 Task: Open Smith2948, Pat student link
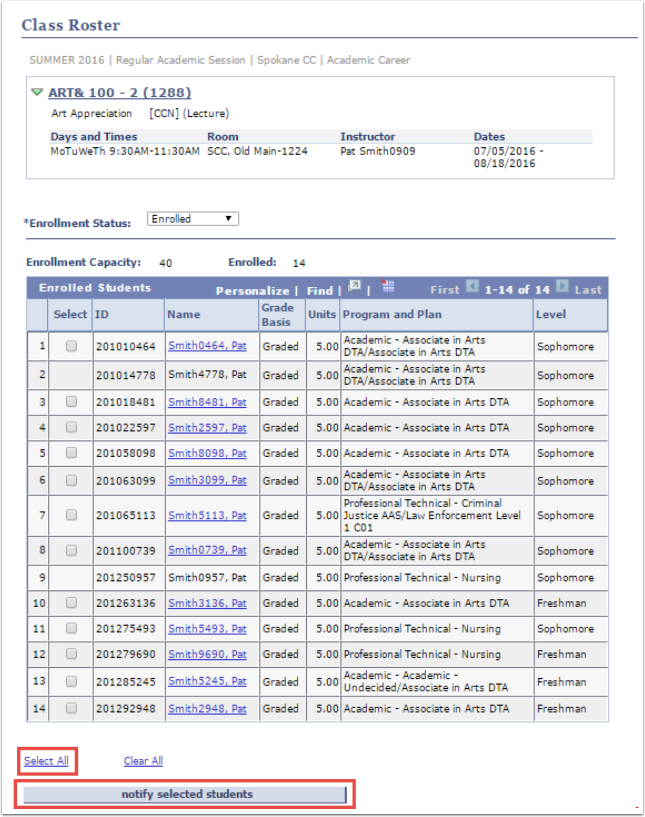coord(207,709)
